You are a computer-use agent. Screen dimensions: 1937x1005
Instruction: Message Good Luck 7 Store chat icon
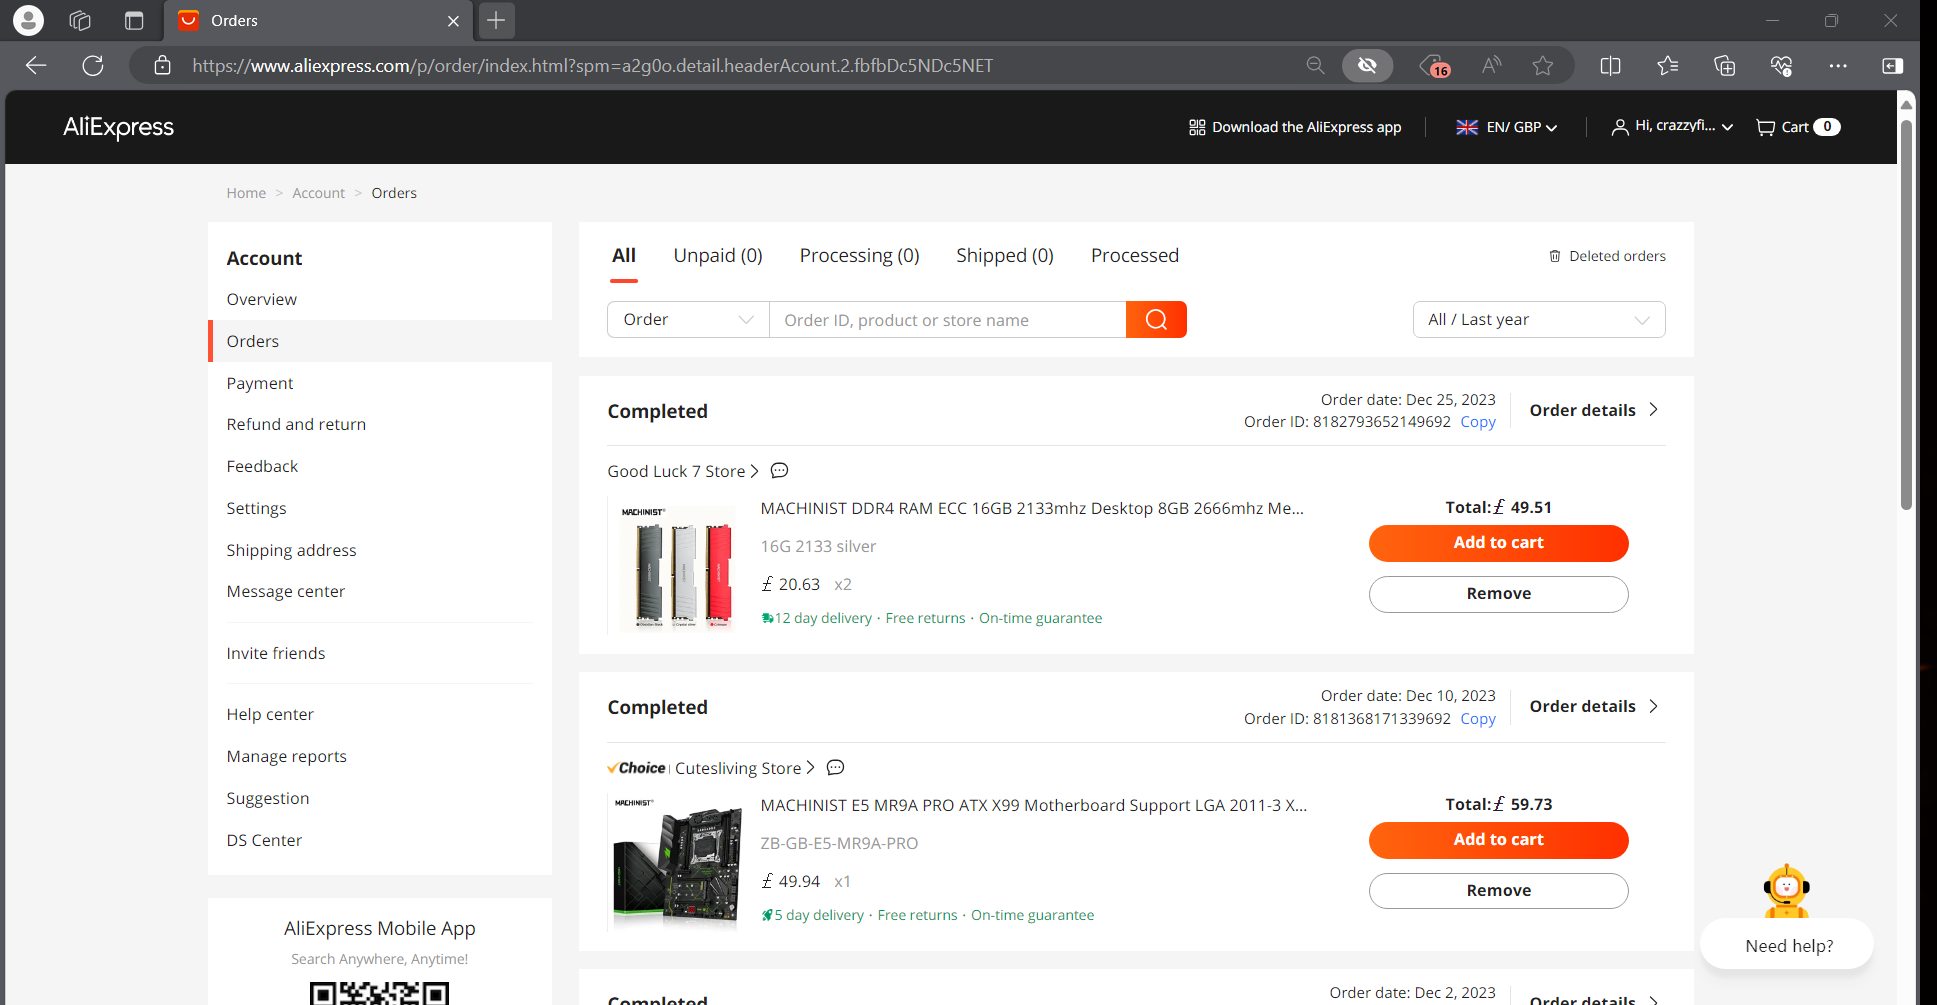(780, 471)
